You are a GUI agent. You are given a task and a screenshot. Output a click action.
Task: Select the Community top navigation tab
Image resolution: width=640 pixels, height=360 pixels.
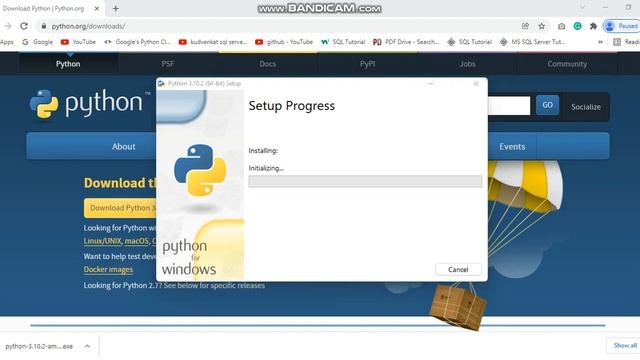tap(567, 64)
